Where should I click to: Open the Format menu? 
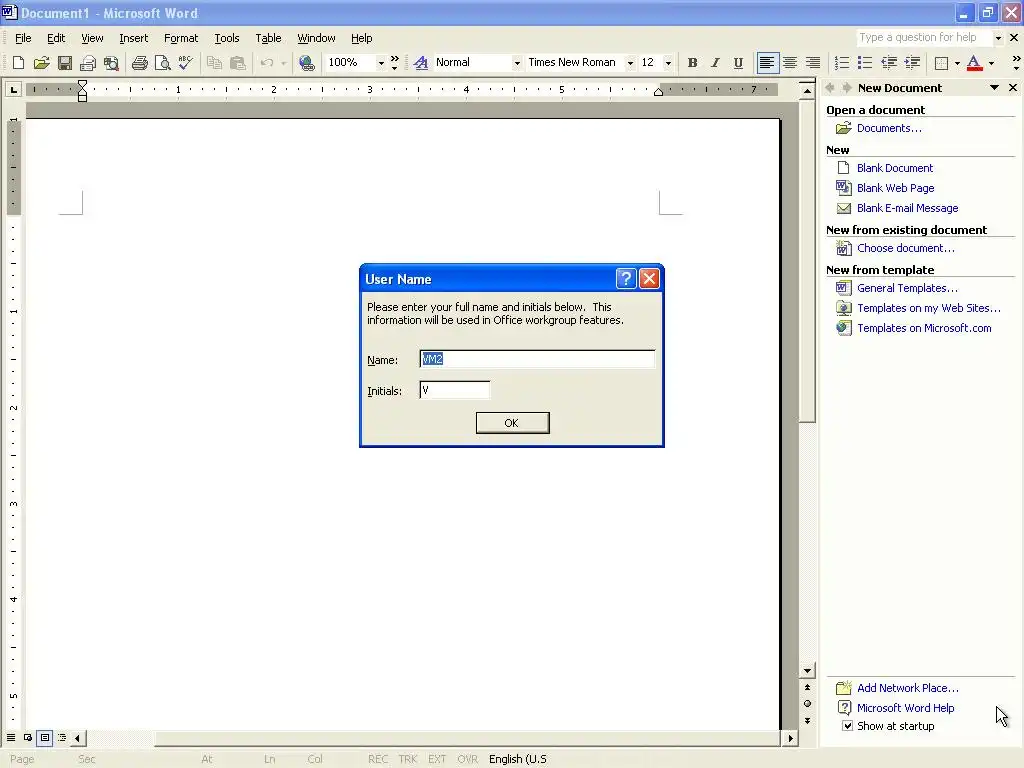pyautogui.click(x=181, y=38)
